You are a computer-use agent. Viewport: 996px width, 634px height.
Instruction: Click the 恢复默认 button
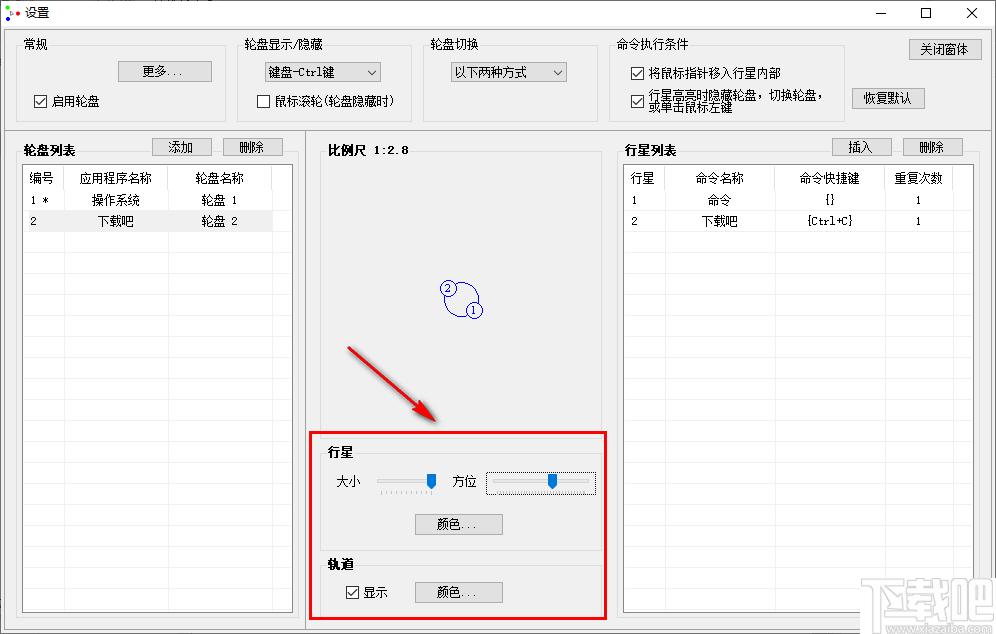[x=887, y=98]
